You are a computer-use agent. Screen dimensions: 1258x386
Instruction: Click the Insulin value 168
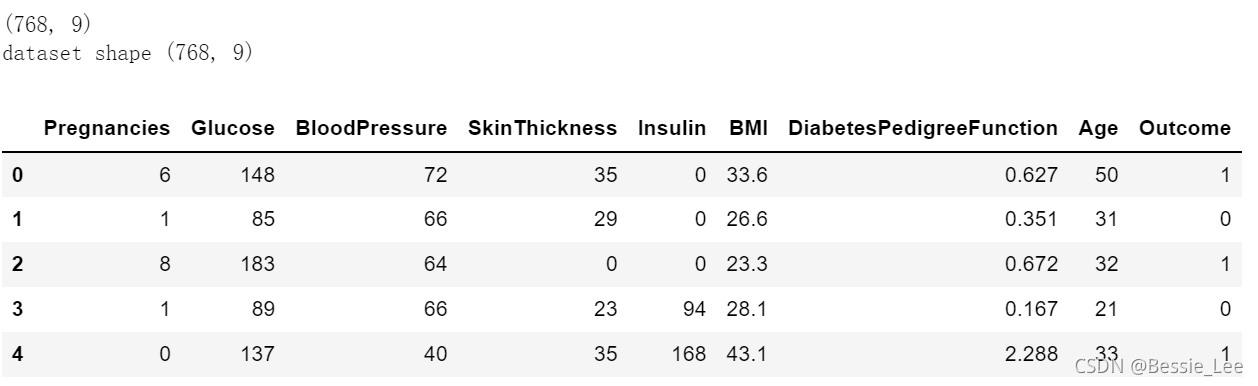pos(690,354)
